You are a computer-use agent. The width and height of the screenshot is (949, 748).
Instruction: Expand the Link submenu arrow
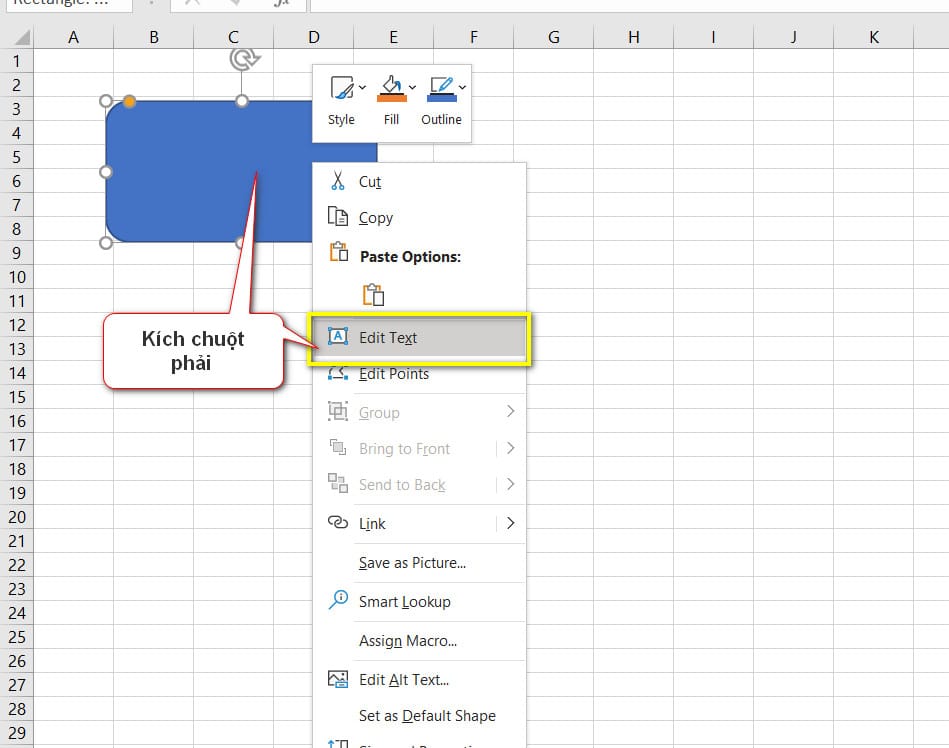pos(510,523)
